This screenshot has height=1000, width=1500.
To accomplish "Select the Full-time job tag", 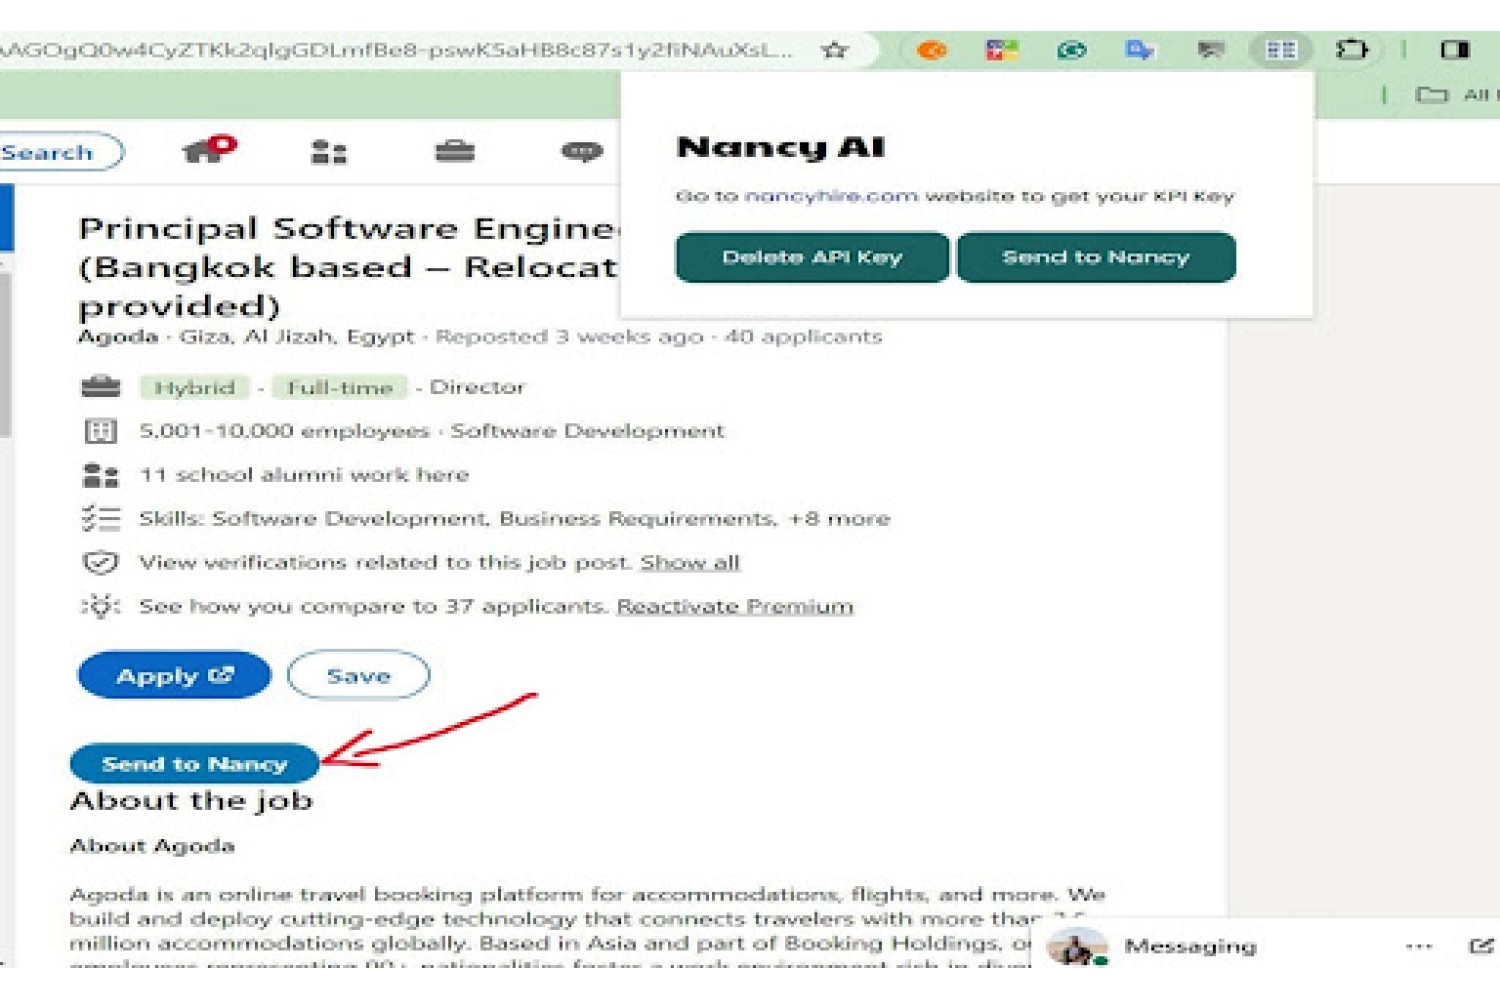I will 340,387.
